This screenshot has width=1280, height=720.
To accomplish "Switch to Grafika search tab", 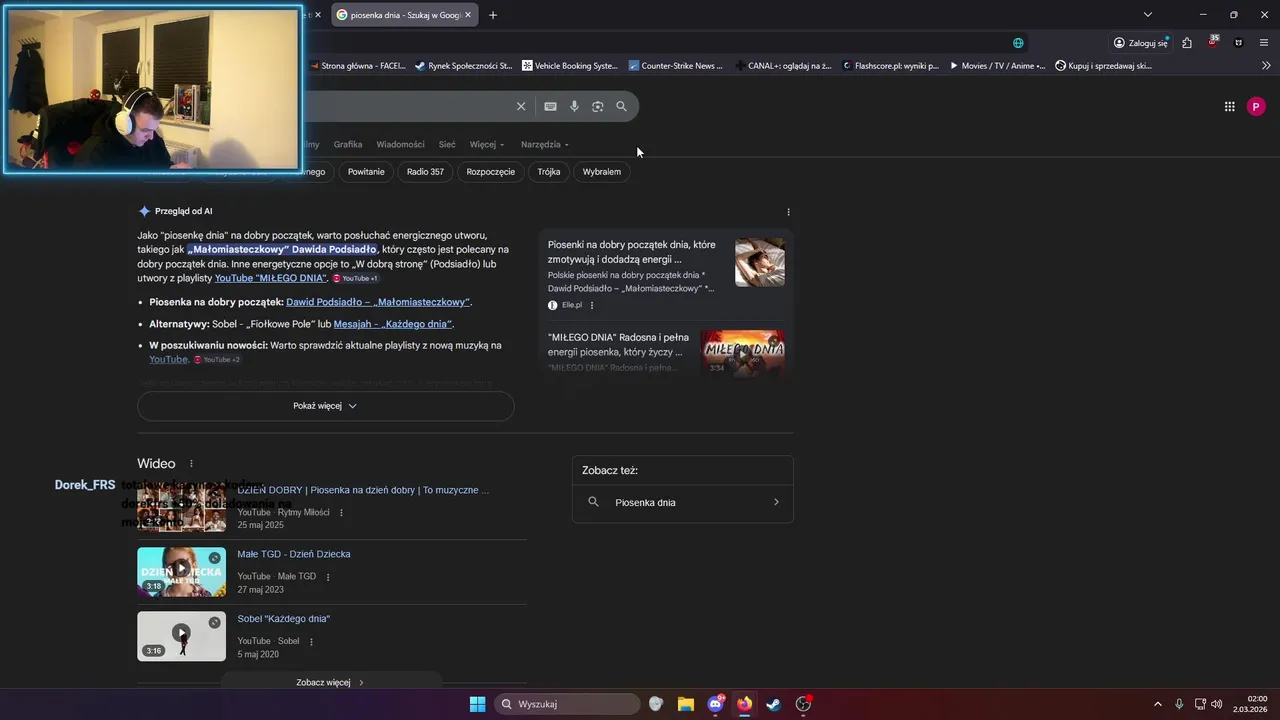I will 348,144.
